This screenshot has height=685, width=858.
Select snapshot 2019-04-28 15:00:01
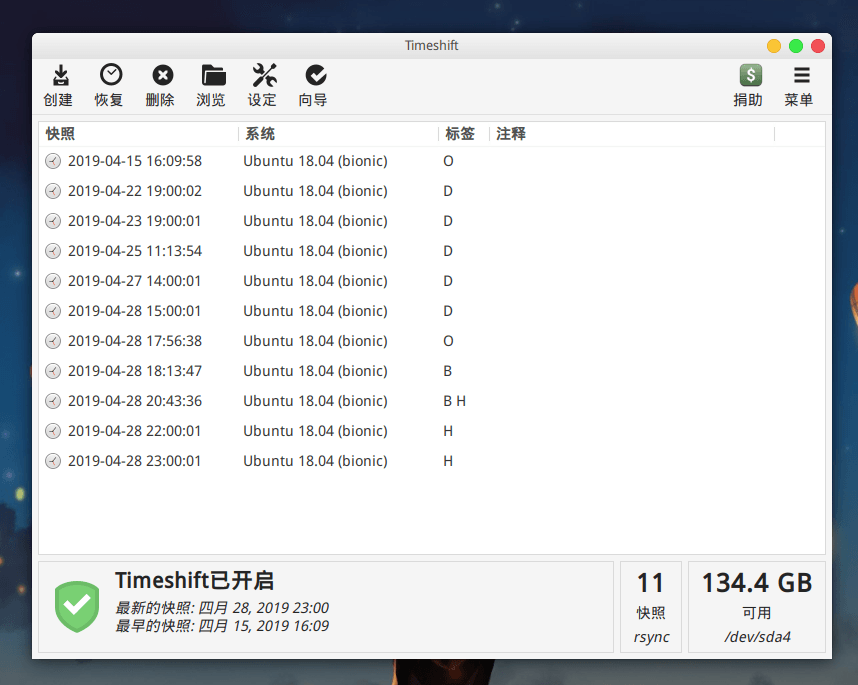click(x=432, y=311)
